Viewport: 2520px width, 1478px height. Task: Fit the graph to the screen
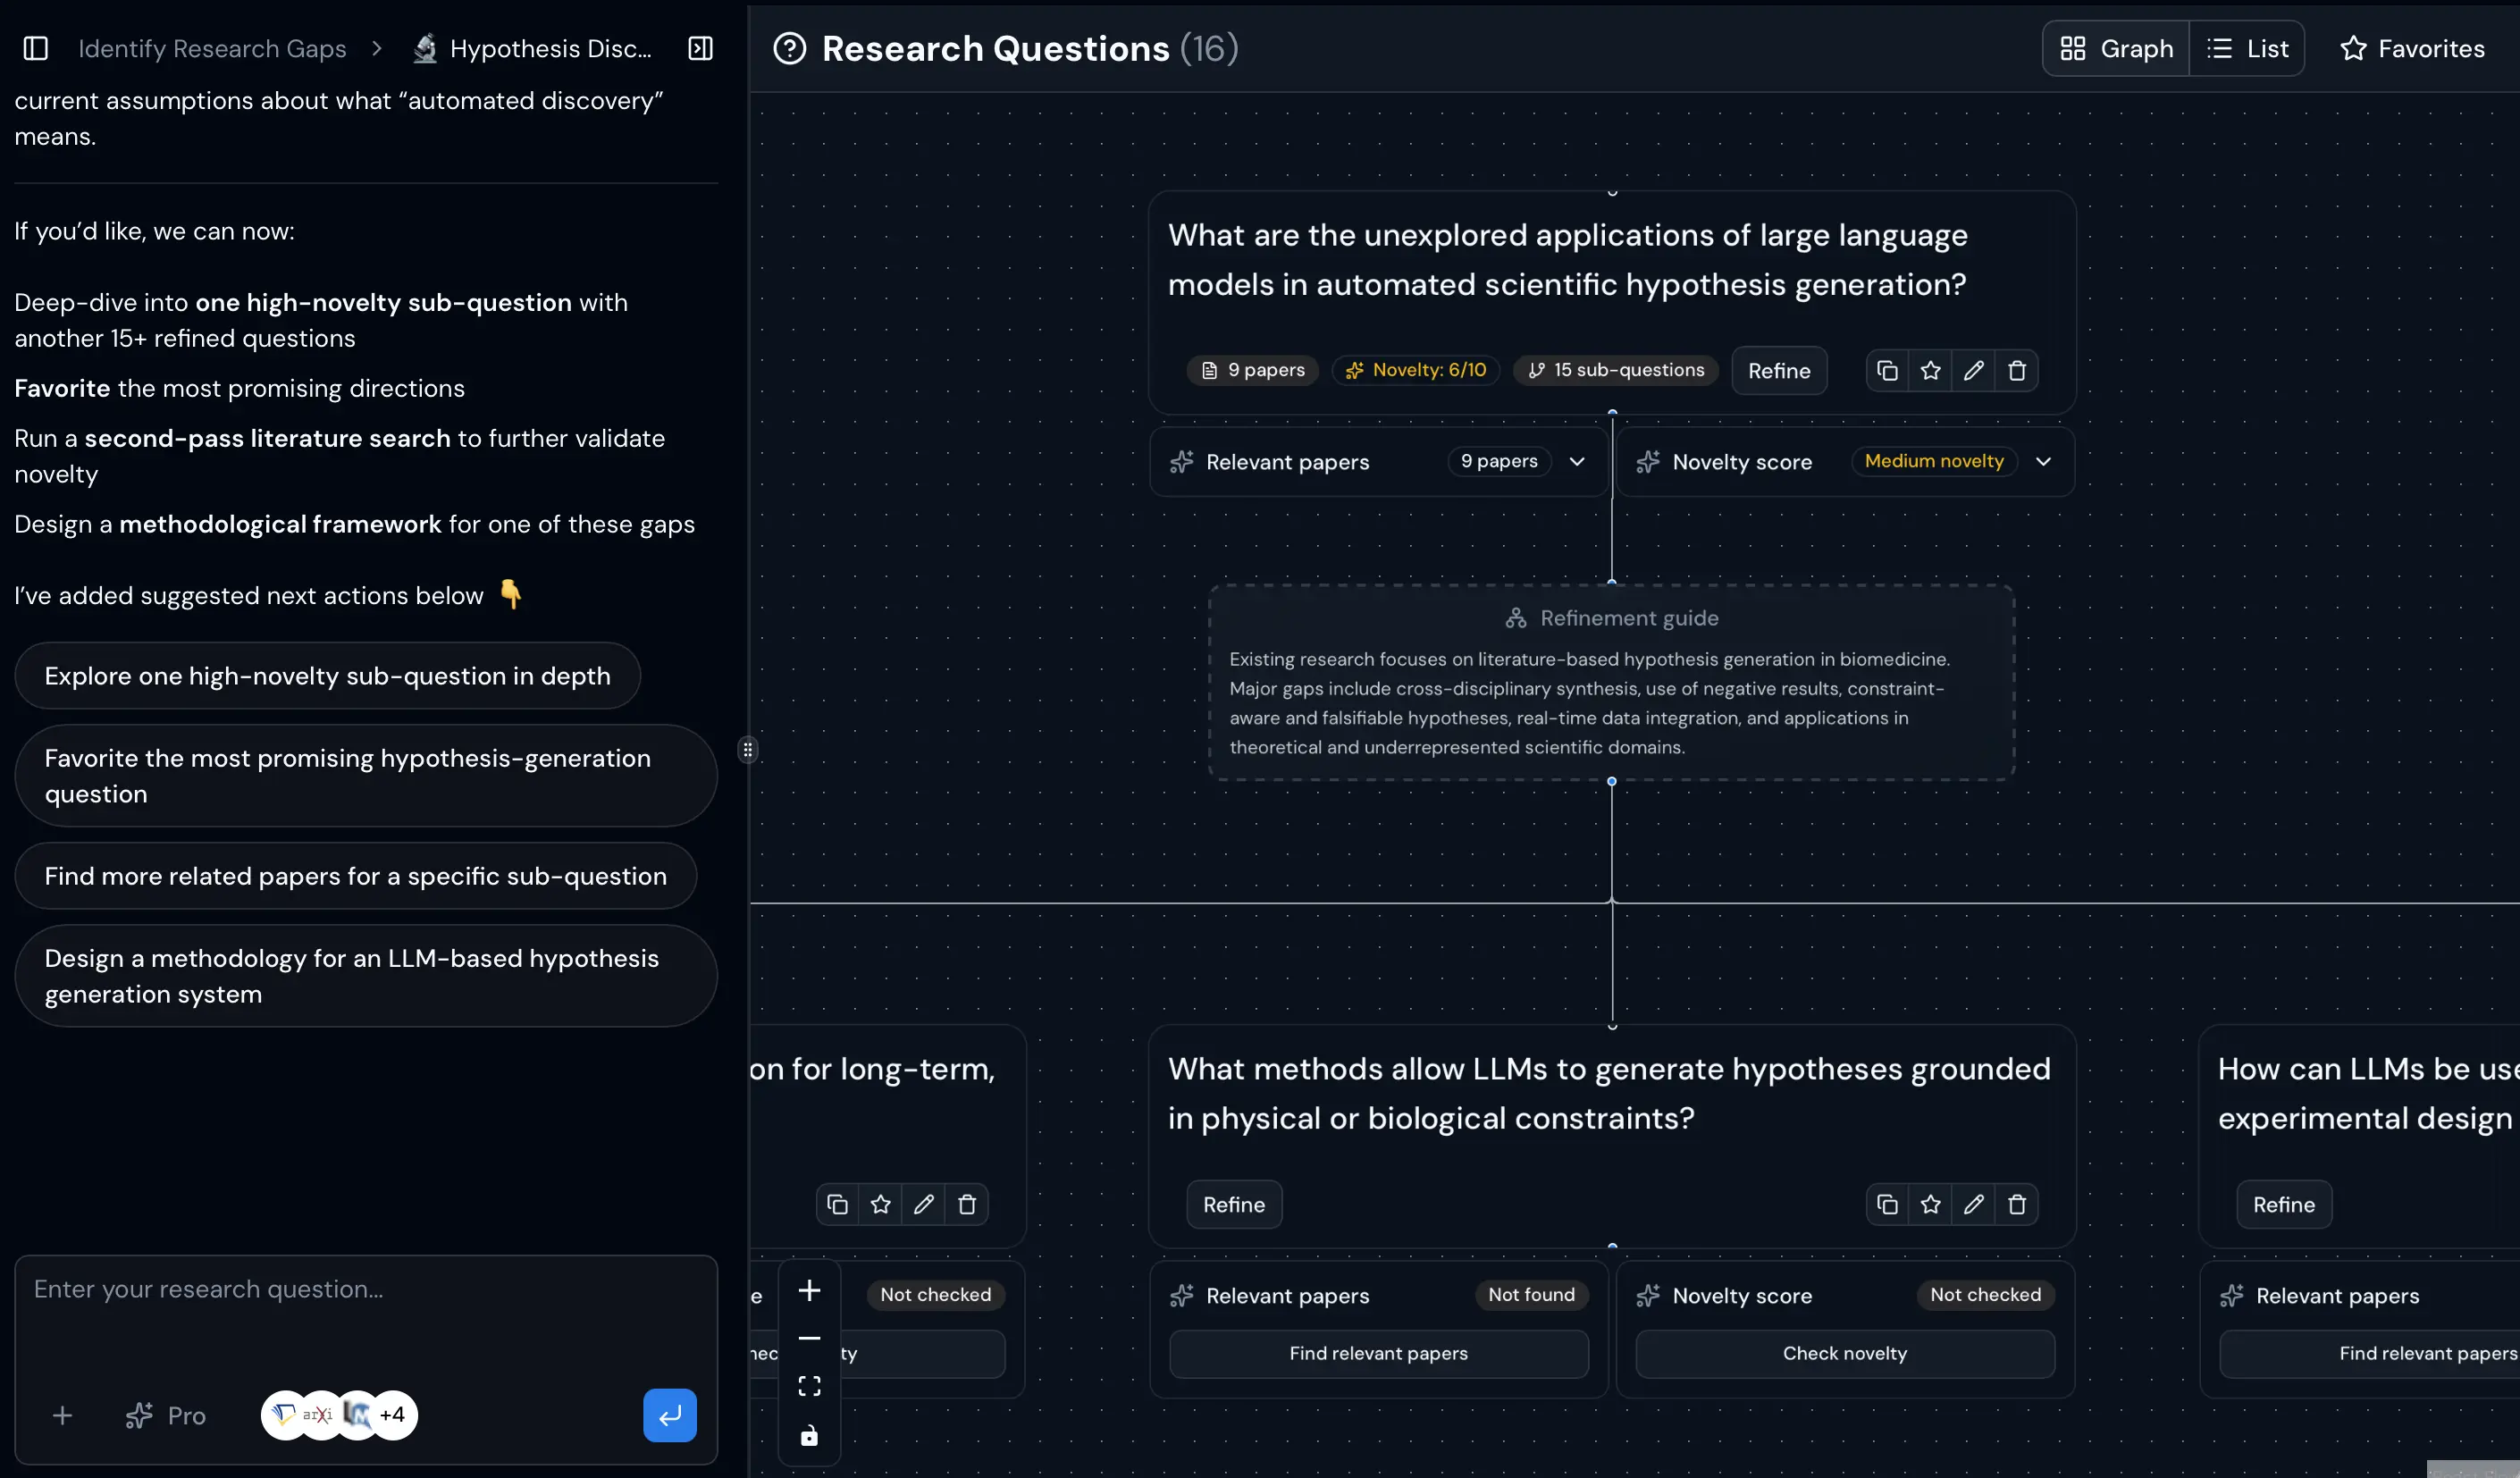[809, 1384]
